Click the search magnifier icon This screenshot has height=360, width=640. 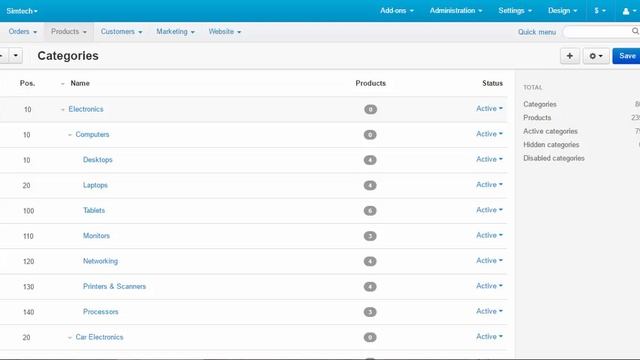(635, 31)
